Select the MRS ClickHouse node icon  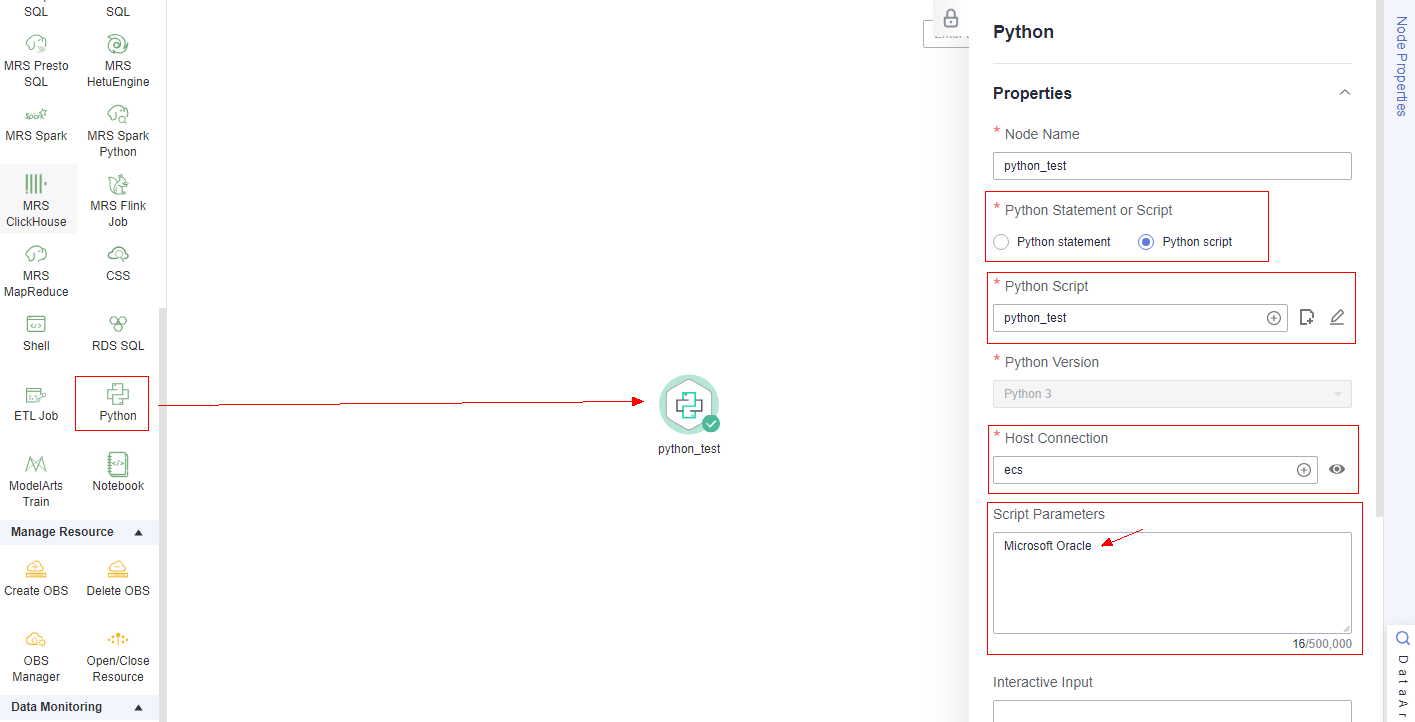[x=36, y=184]
